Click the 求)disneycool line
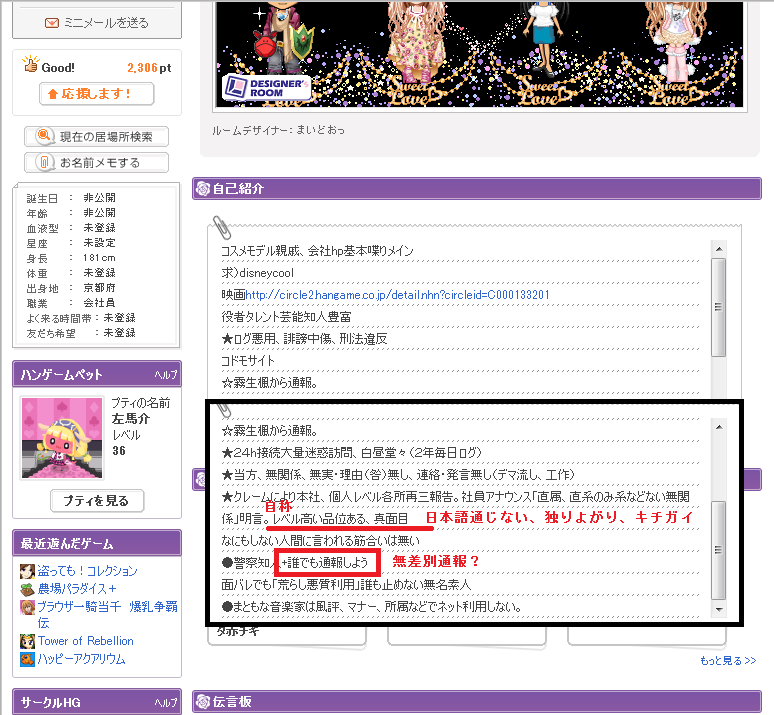The image size is (774, 715). coord(258,273)
